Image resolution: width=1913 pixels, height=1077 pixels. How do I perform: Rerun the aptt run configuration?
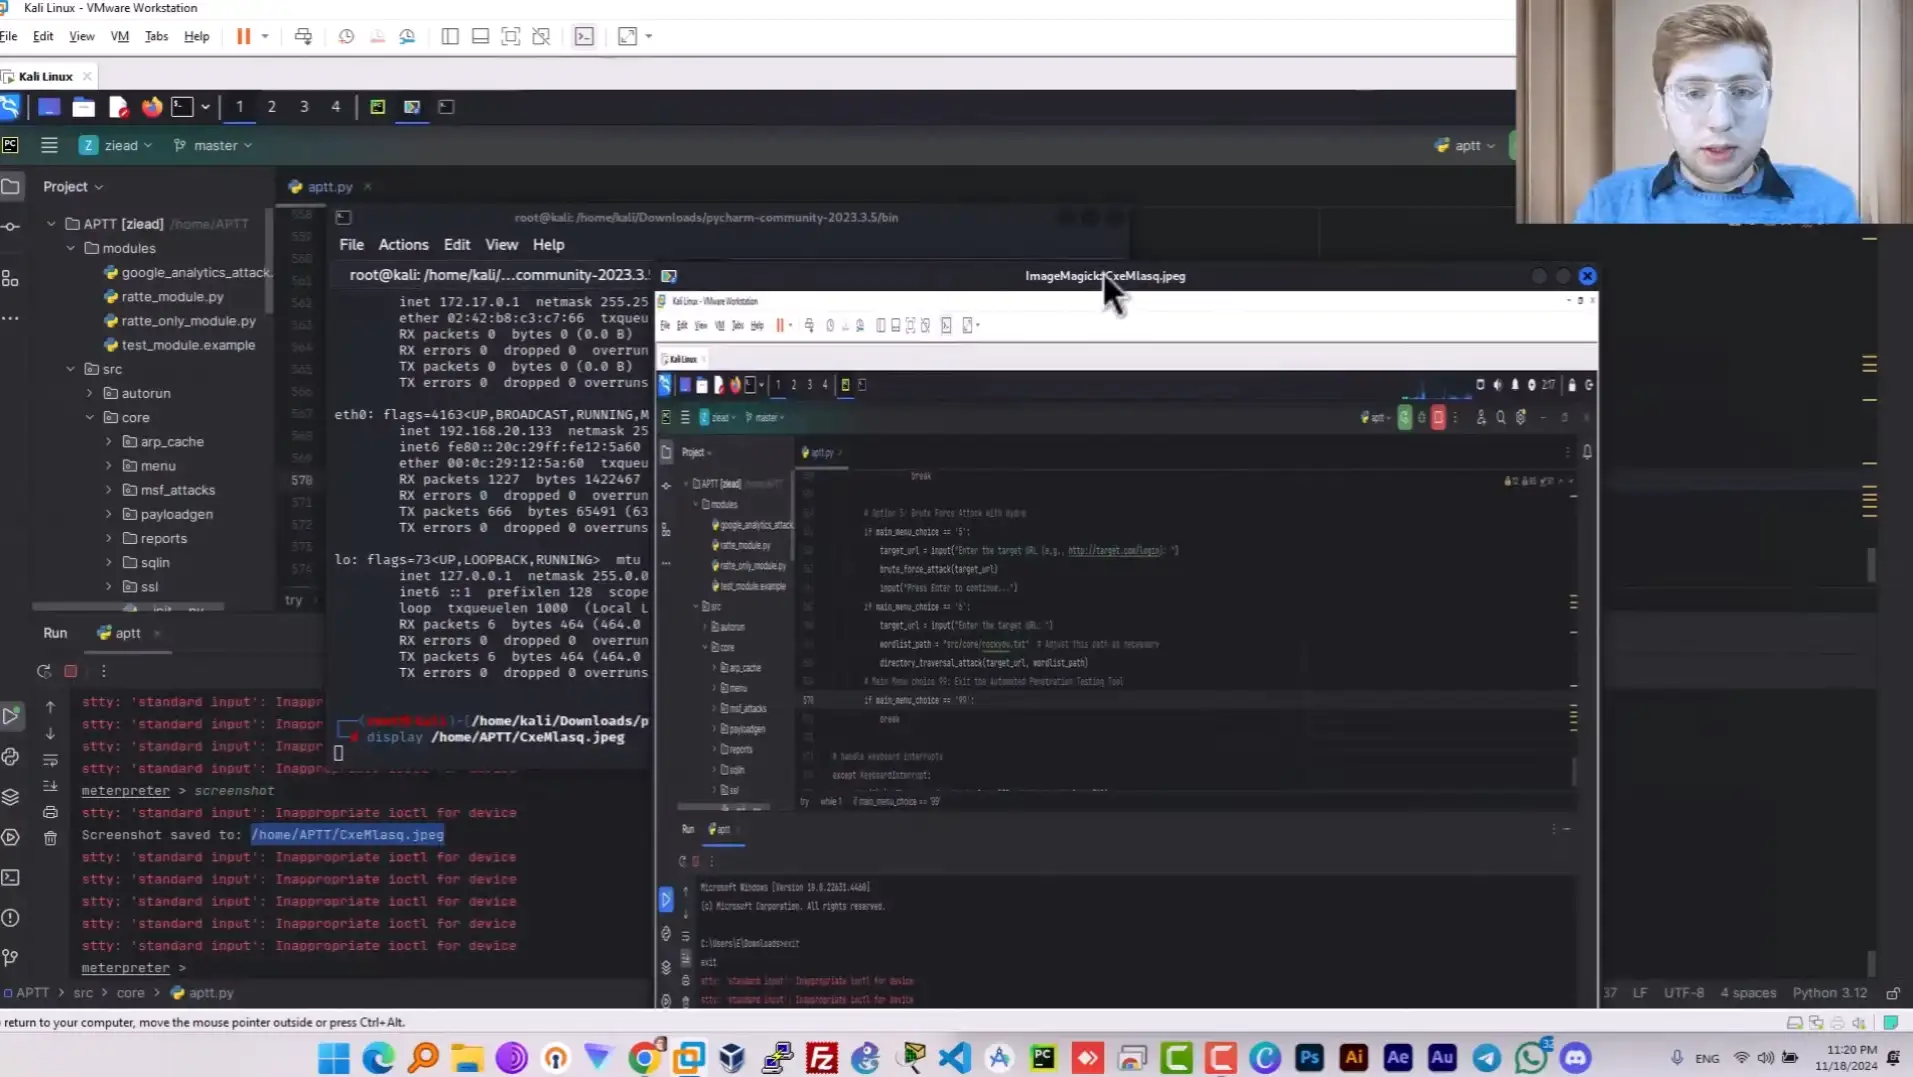[44, 671]
